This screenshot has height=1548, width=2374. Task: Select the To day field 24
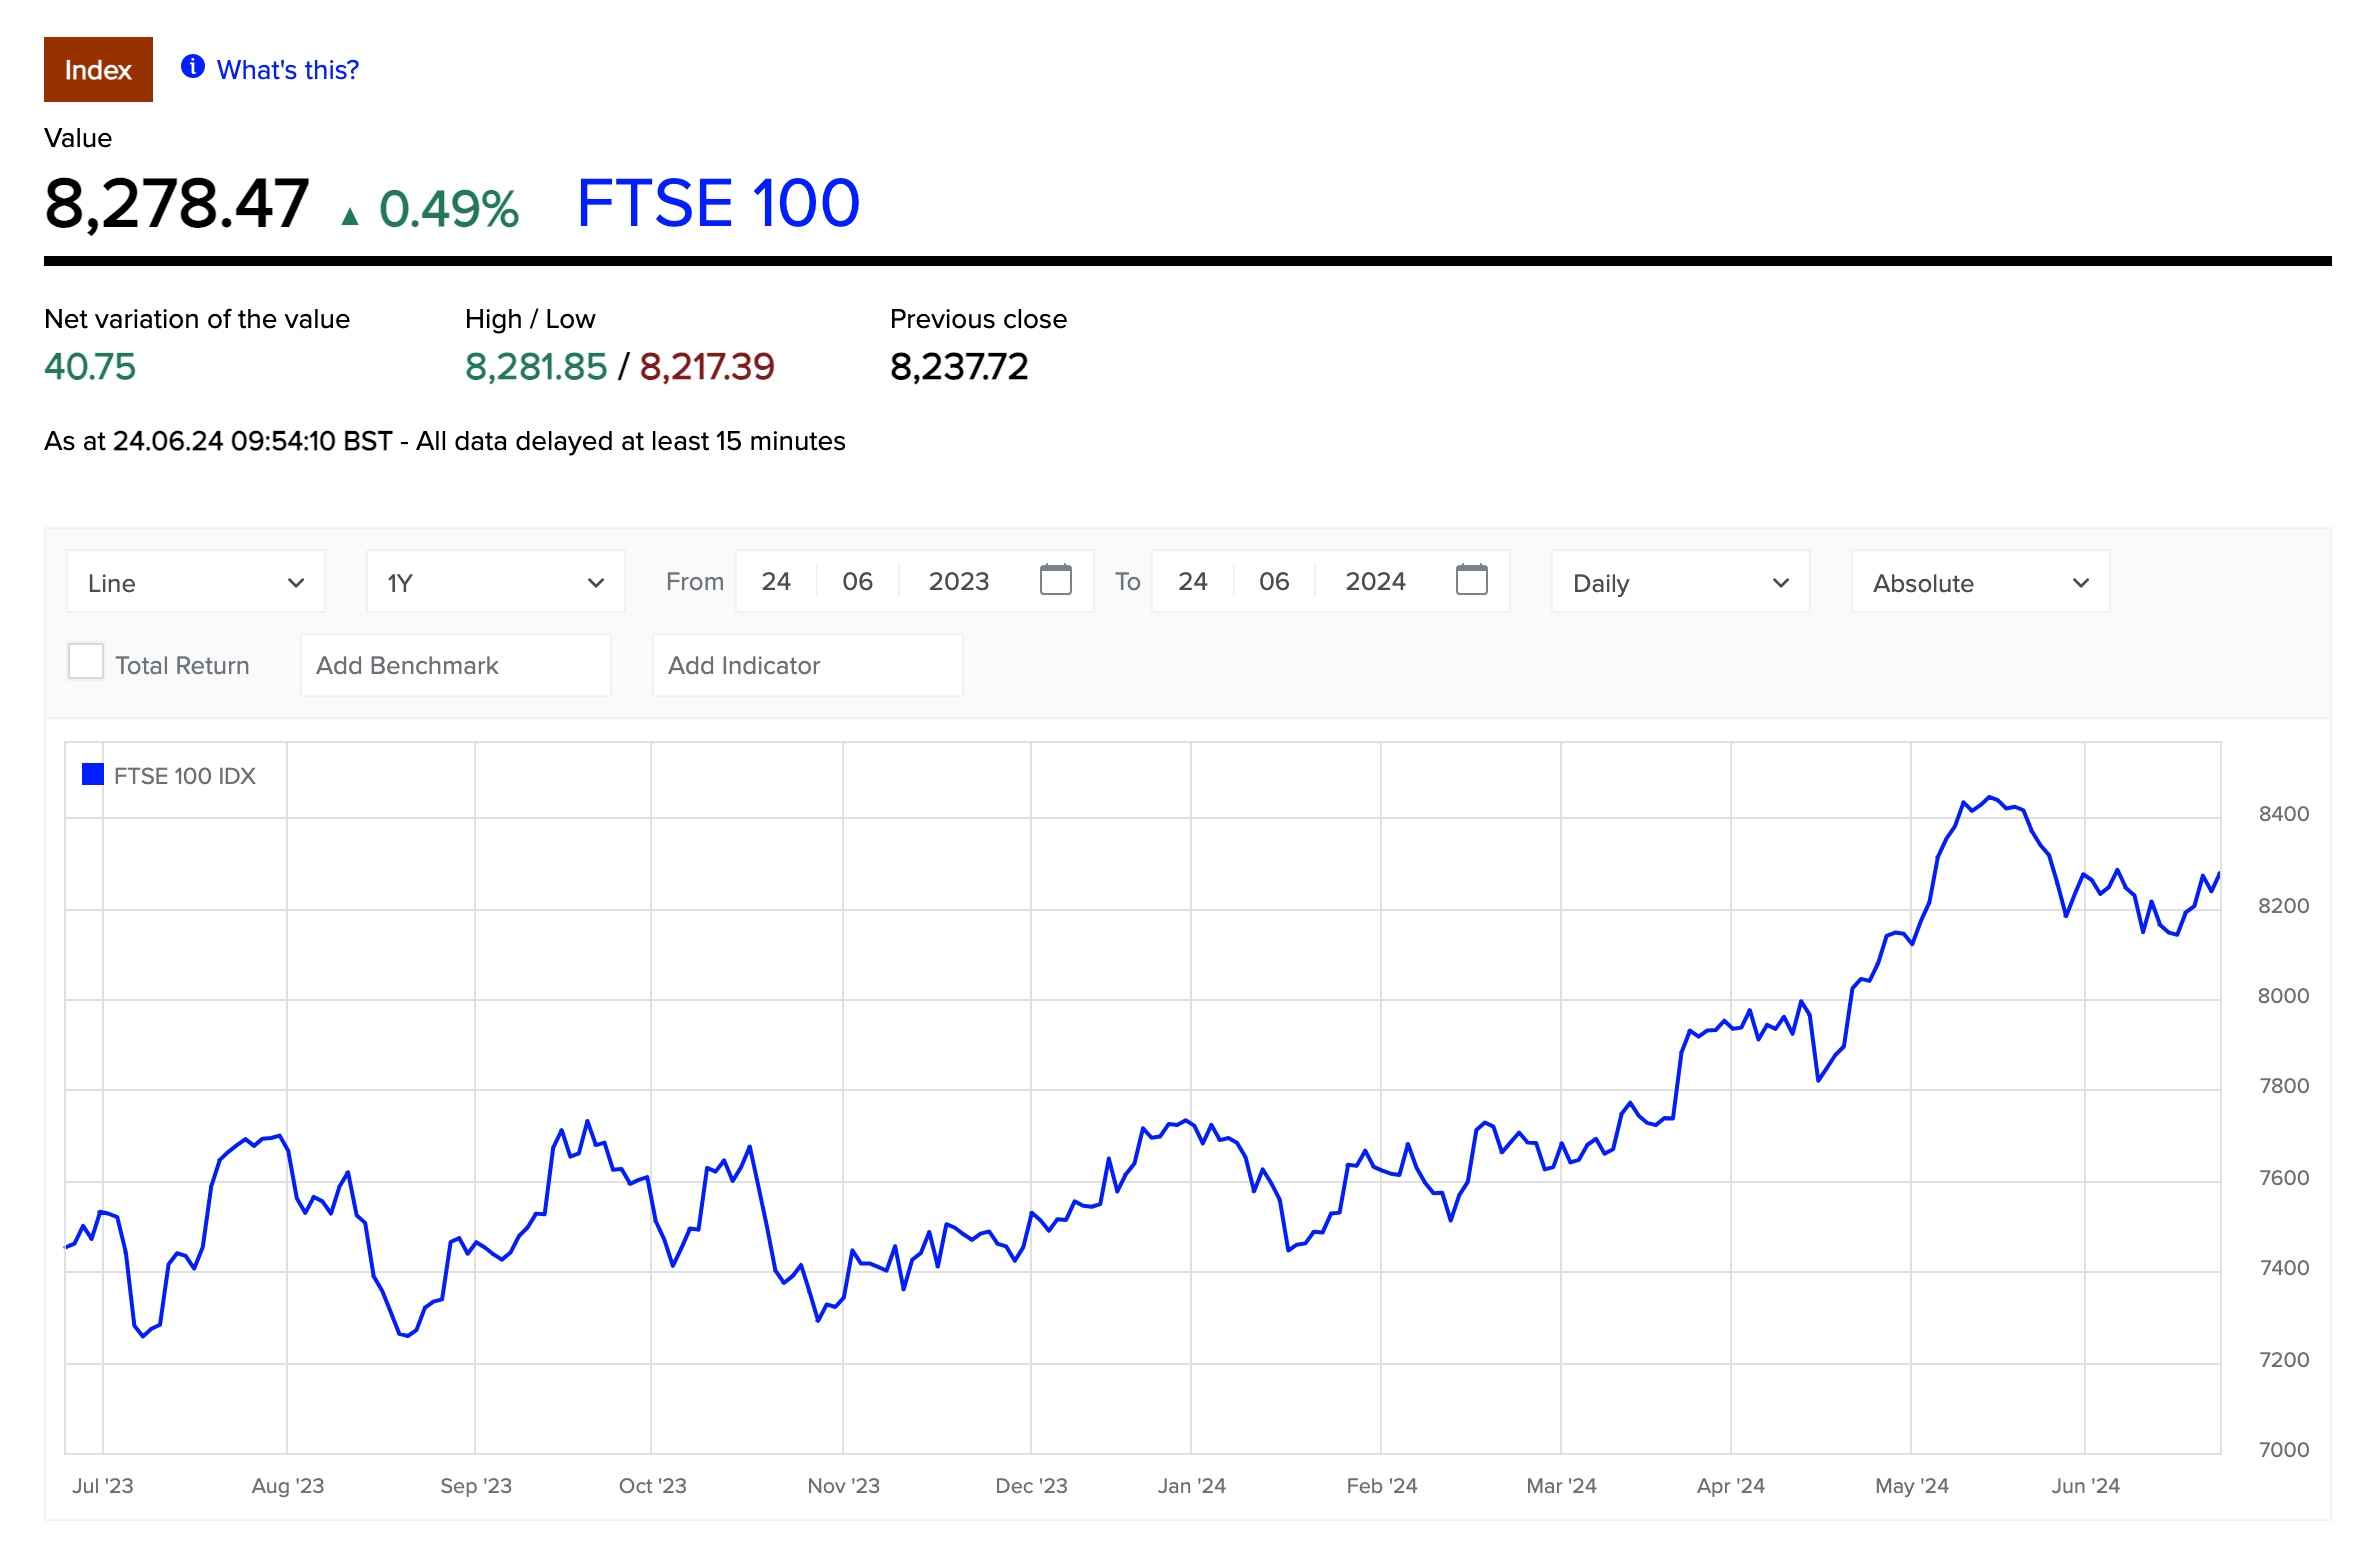1193,581
